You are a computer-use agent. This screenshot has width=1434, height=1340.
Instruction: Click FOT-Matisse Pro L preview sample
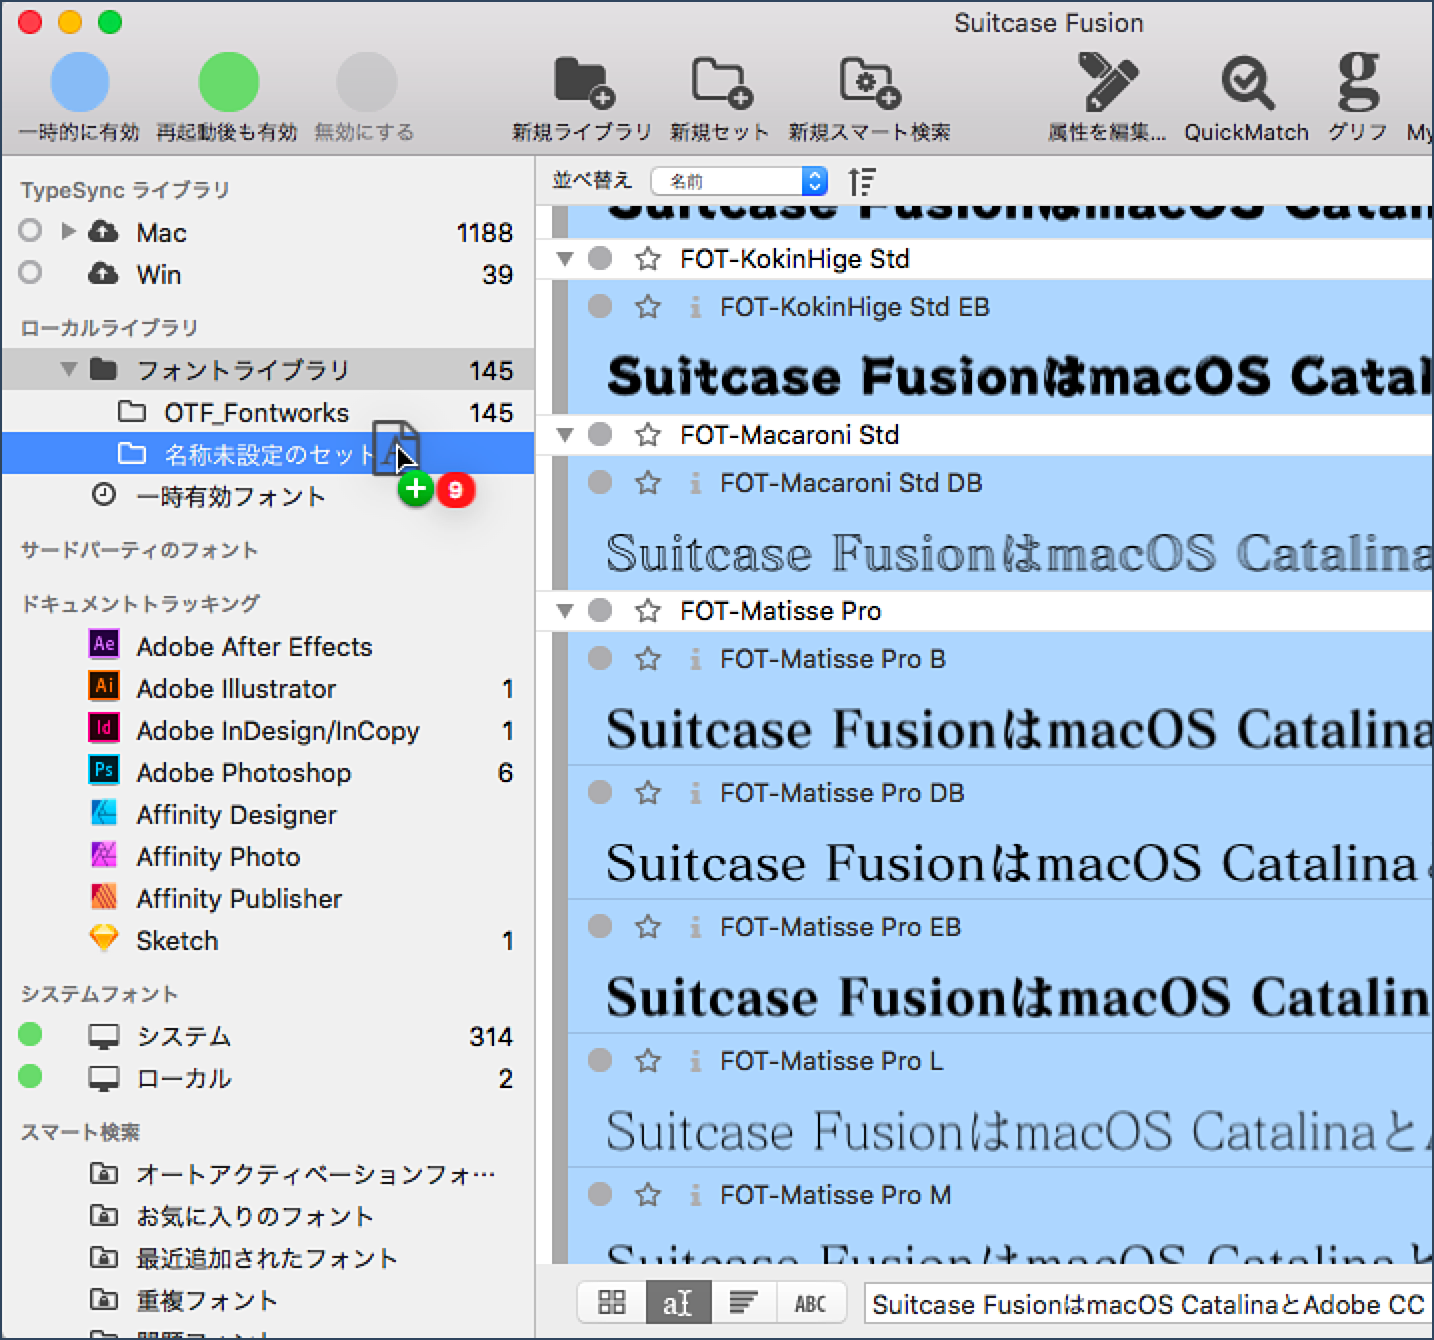click(1018, 1131)
